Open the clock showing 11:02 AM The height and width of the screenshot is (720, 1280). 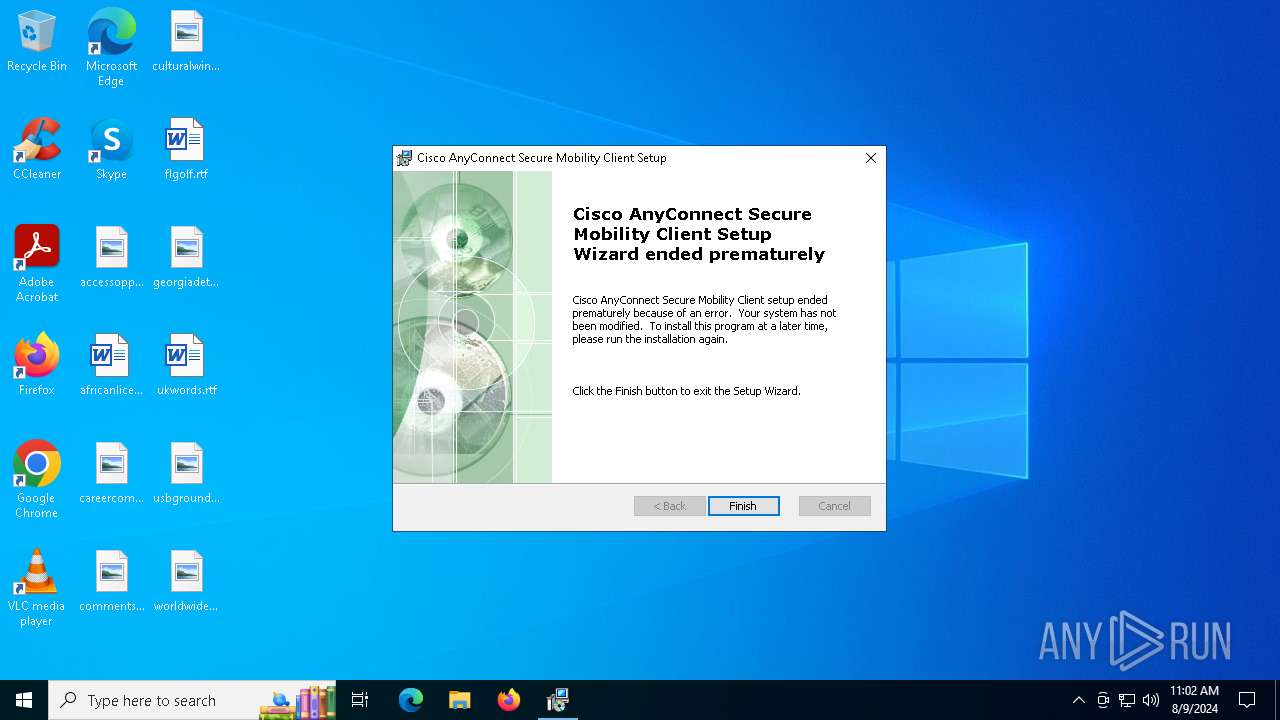tap(1194, 700)
